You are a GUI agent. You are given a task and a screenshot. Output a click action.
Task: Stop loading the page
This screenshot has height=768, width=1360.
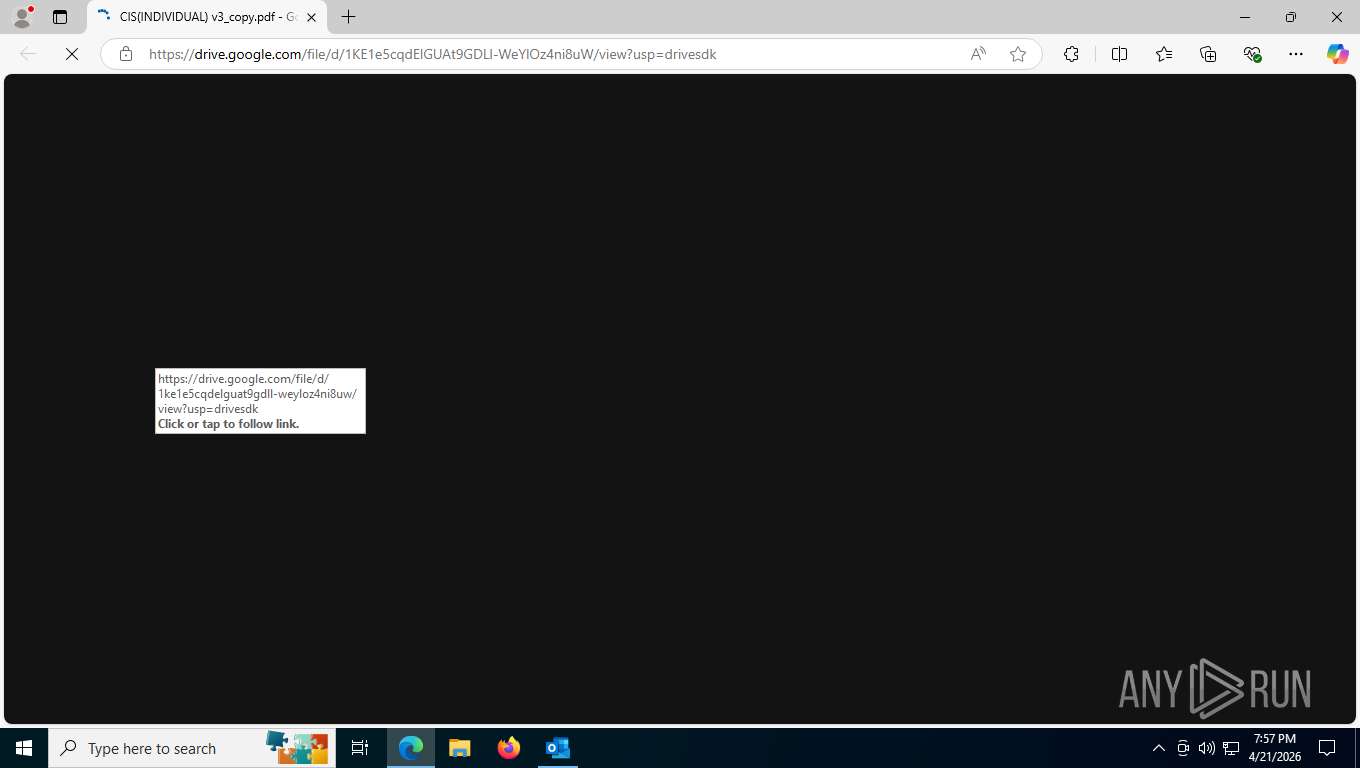(72, 54)
